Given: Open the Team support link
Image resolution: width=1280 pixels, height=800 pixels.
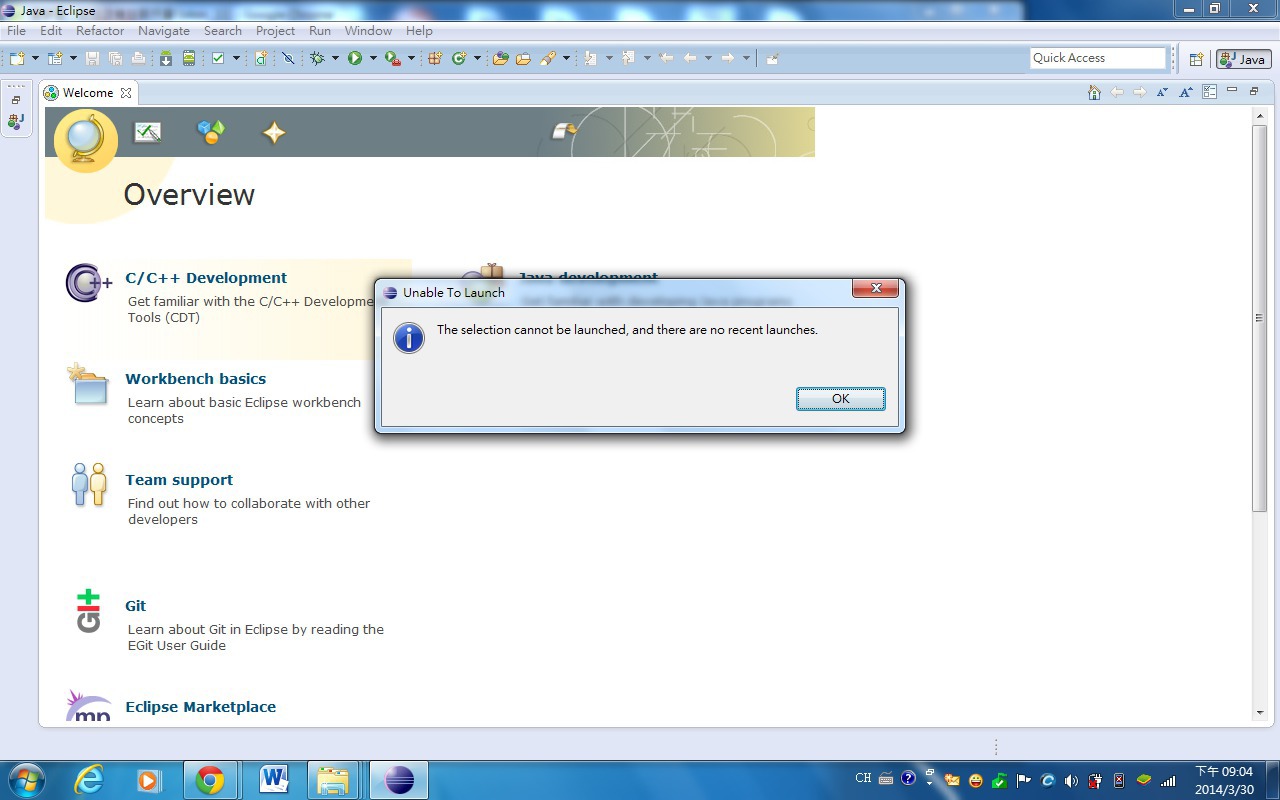Looking at the screenshot, I should pyautogui.click(x=179, y=480).
